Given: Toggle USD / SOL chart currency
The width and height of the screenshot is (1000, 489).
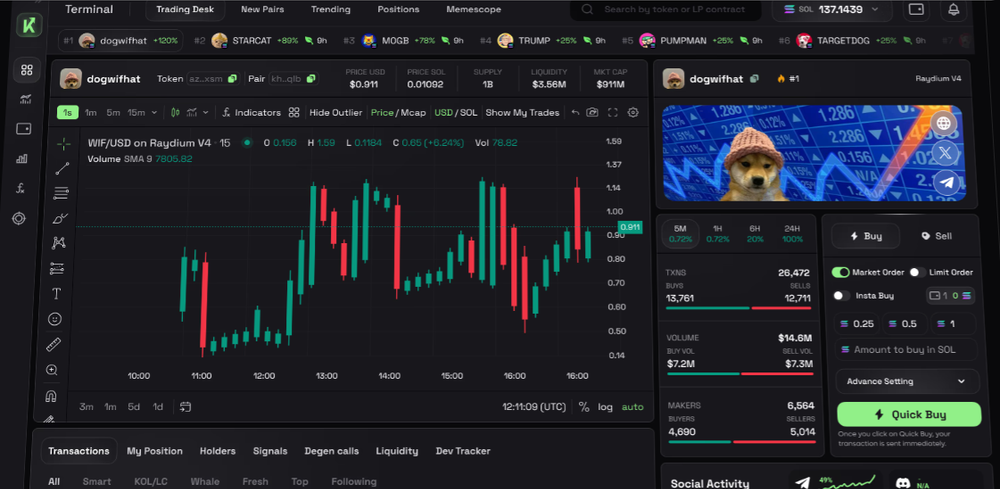Looking at the screenshot, I should coord(455,112).
